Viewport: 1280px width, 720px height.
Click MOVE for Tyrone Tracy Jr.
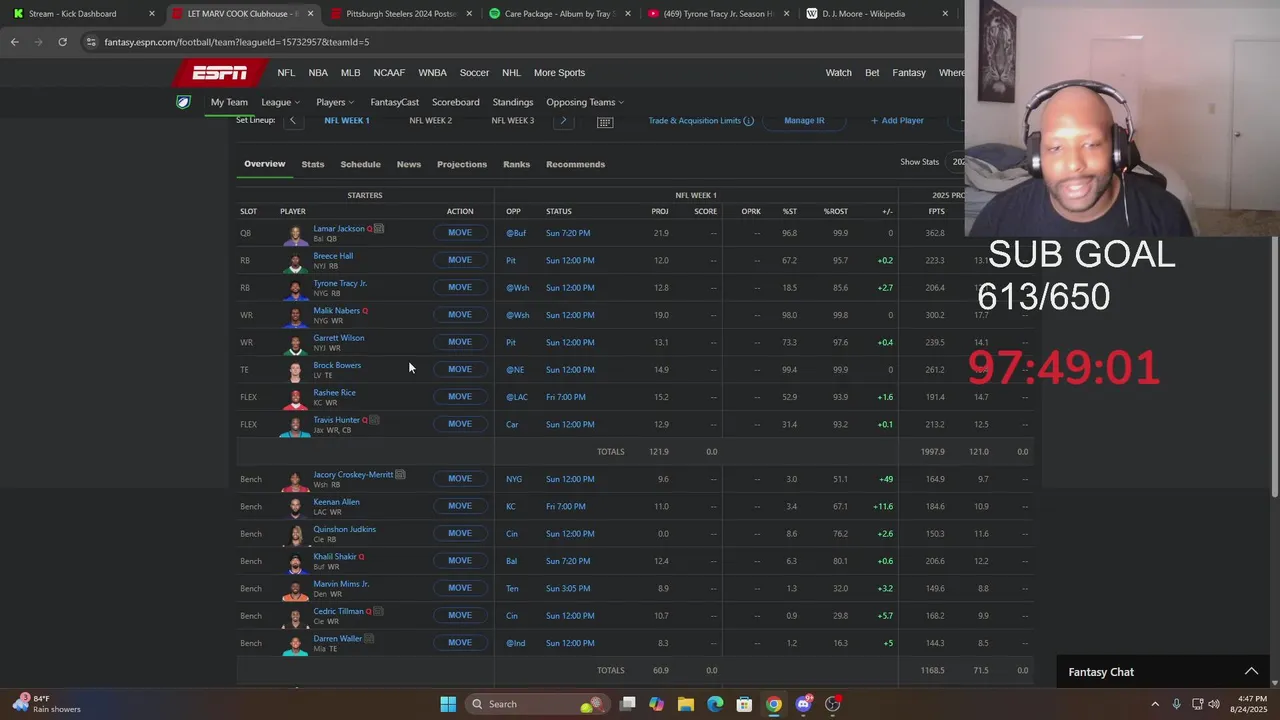tap(460, 287)
